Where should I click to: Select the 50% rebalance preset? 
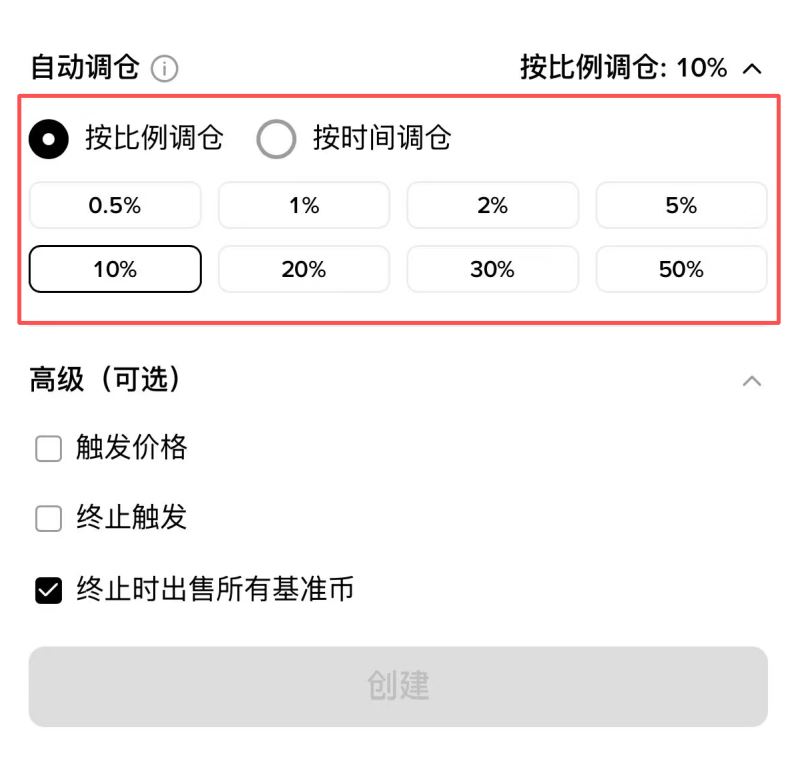click(681, 269)
